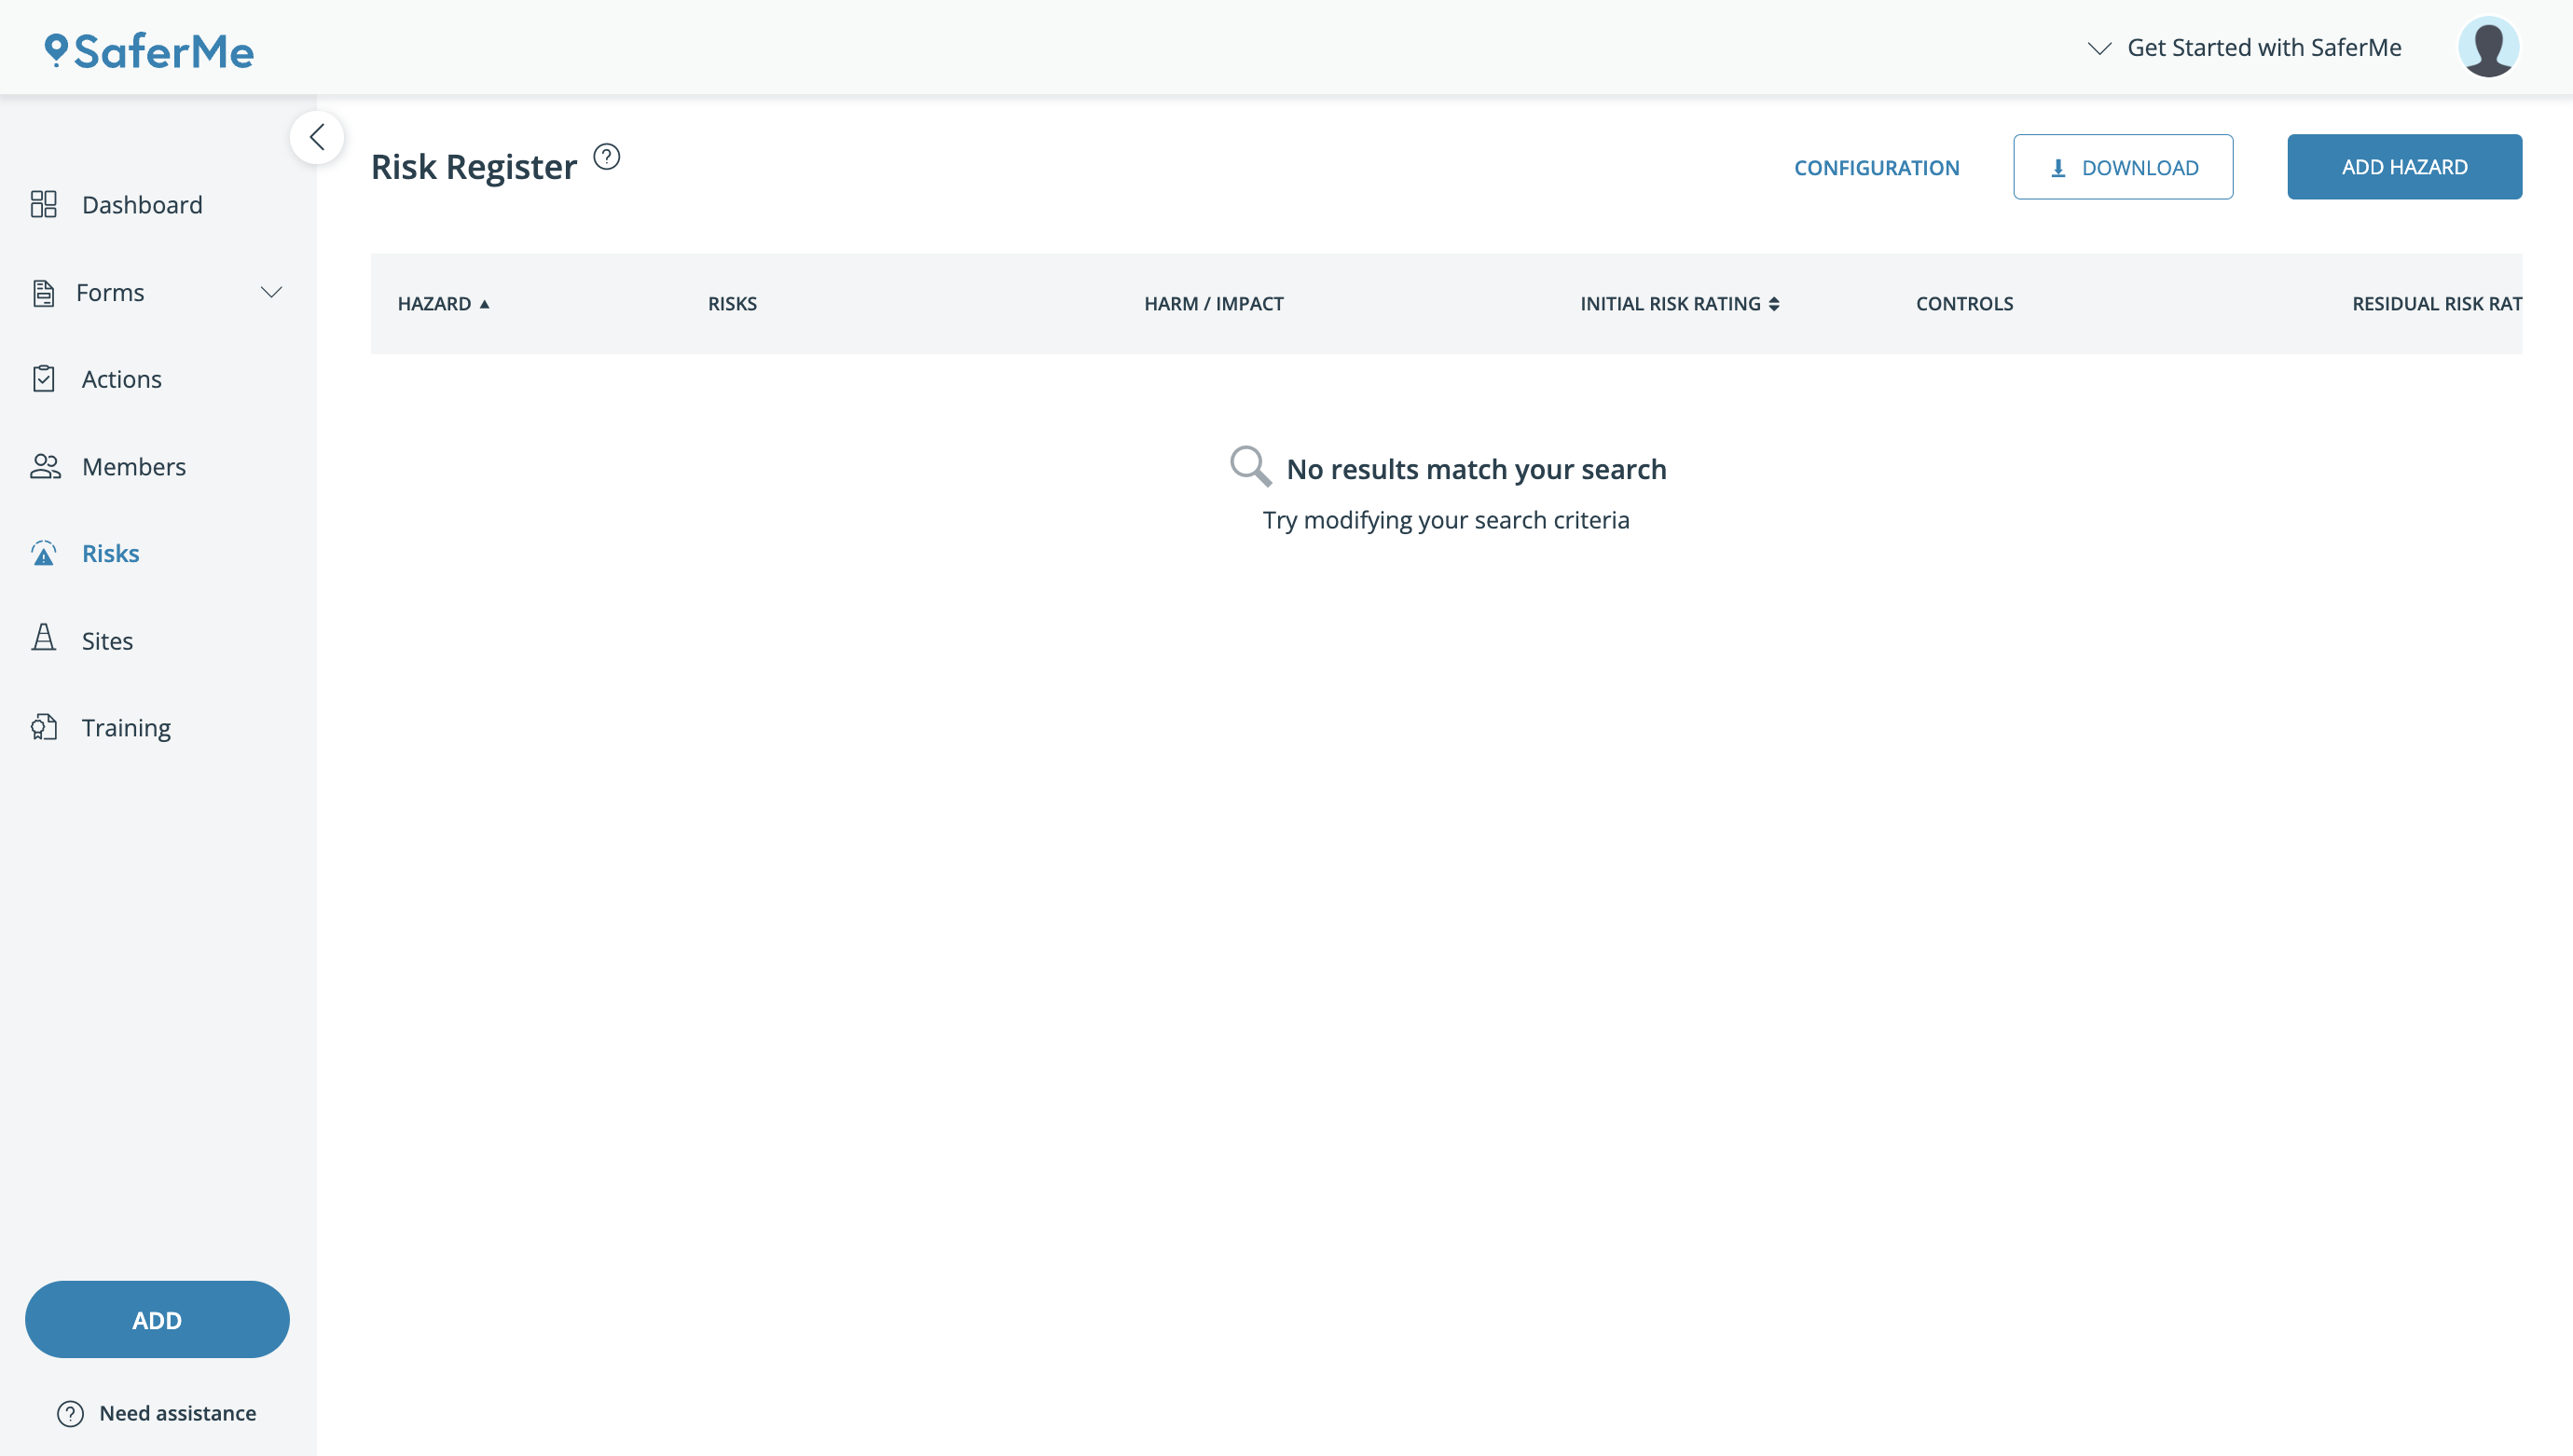Click the profile avatar in top bar
Image resolution: width=2573 pixels, height=1456 pixels.
(x=2489, y=45)
